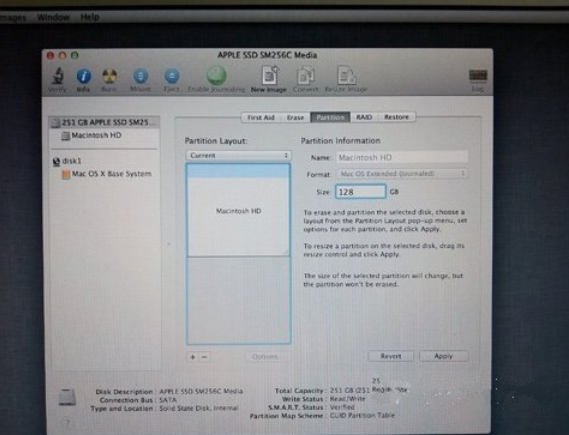Click the Mount toolbar icon
Image resolution: width=569 pixels, height=435 pixels.
[140, 76]
